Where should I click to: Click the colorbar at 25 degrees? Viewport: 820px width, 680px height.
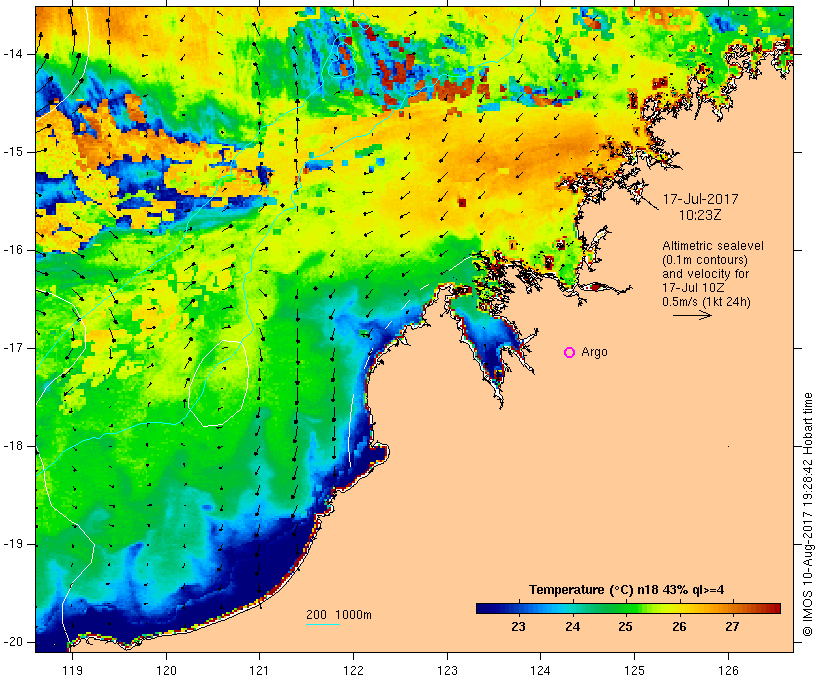[625, 608]
